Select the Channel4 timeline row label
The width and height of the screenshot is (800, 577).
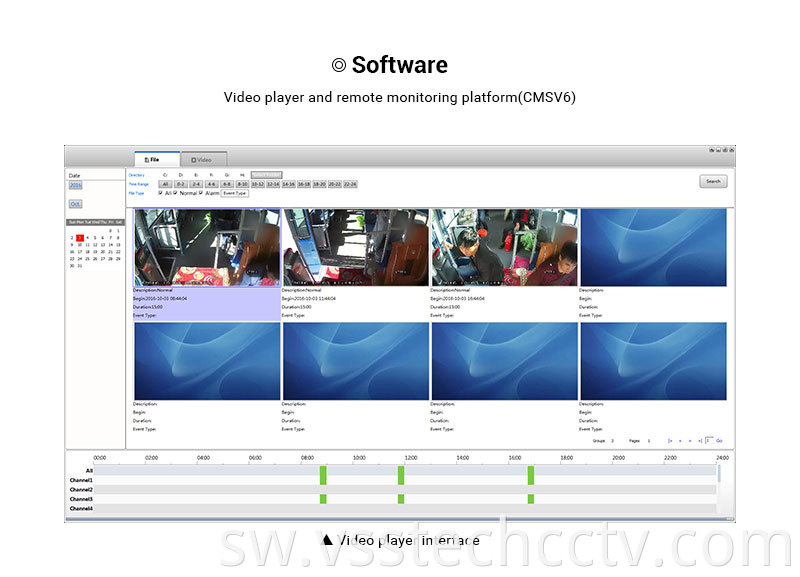click(x=81, y=509)
